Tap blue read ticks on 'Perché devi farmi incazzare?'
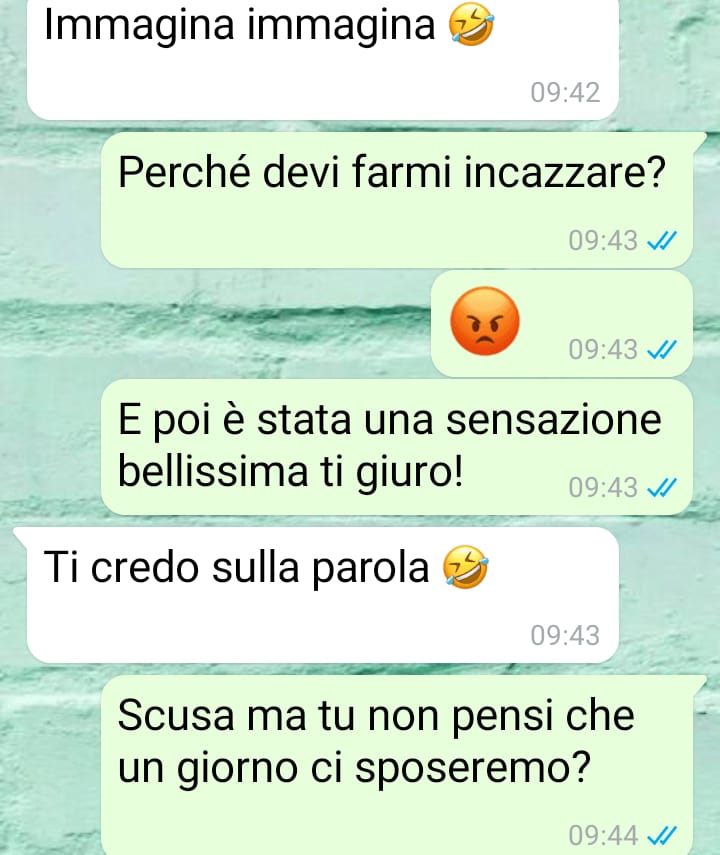Viewport: 720px width, 855px height. (661, 240)
